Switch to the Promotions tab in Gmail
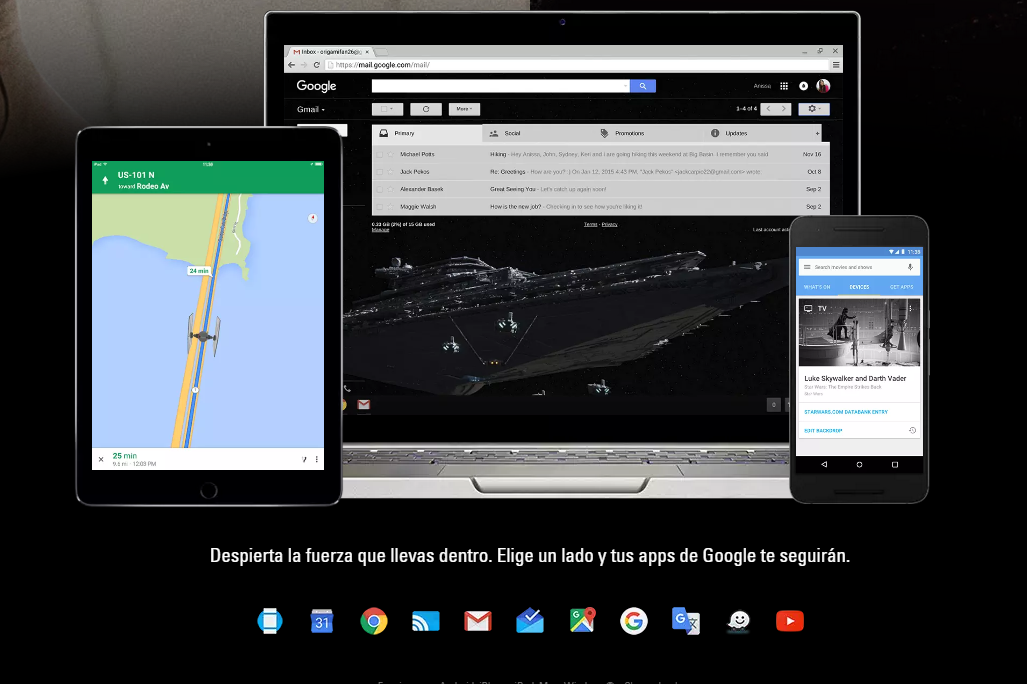 click(x=648, y=133)
